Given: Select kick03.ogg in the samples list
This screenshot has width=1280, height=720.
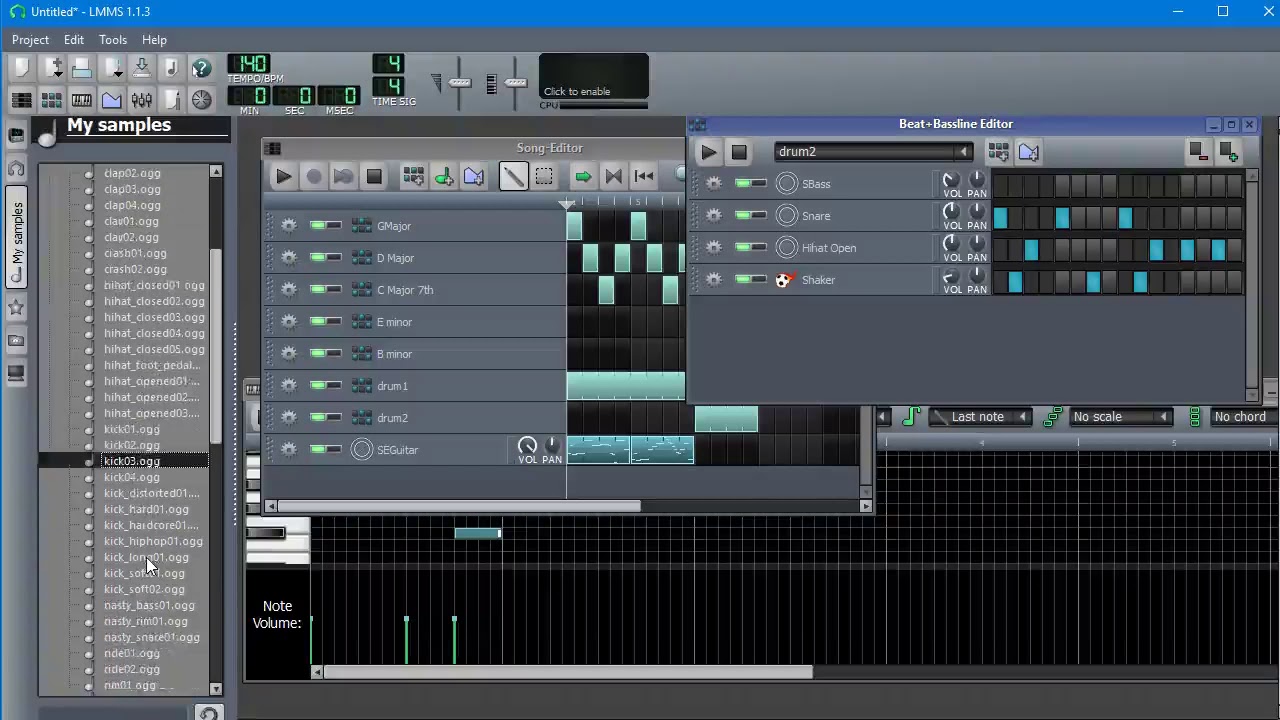Looking at the screenshot, I should (x=131, y=461).
